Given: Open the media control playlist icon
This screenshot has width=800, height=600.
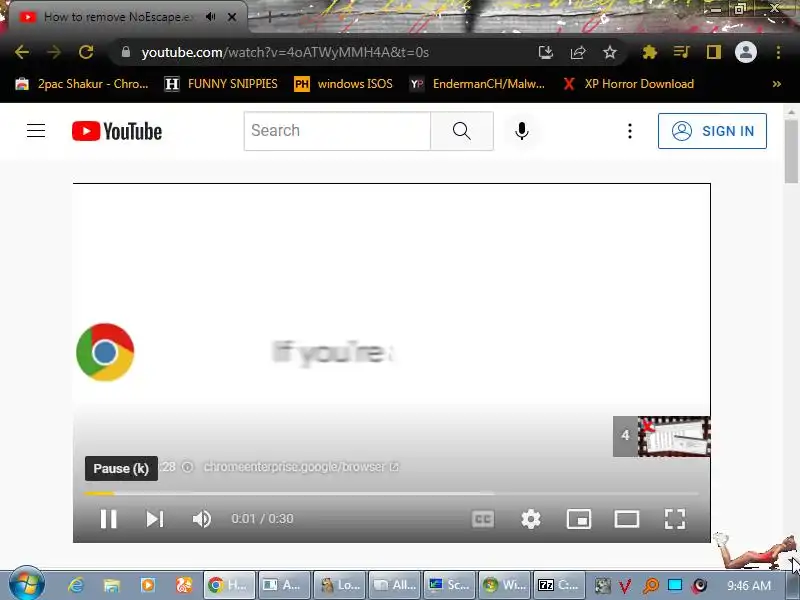Looking at the screenshot, I should [681, 52].
